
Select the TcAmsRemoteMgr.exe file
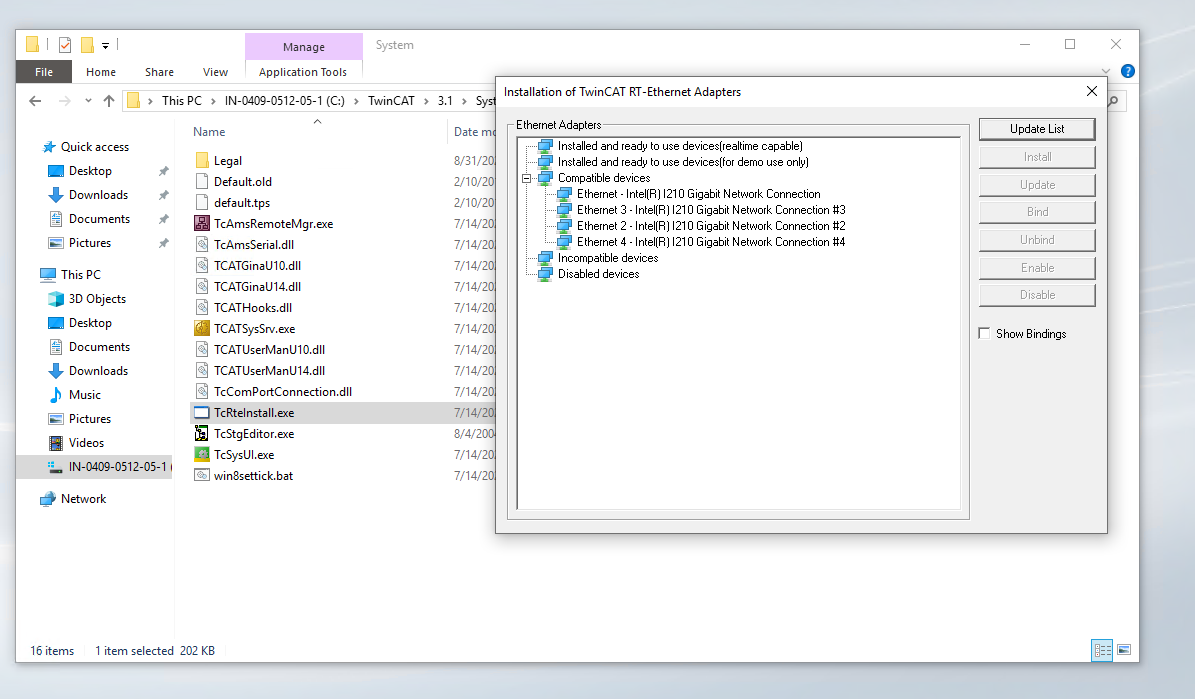274,224
